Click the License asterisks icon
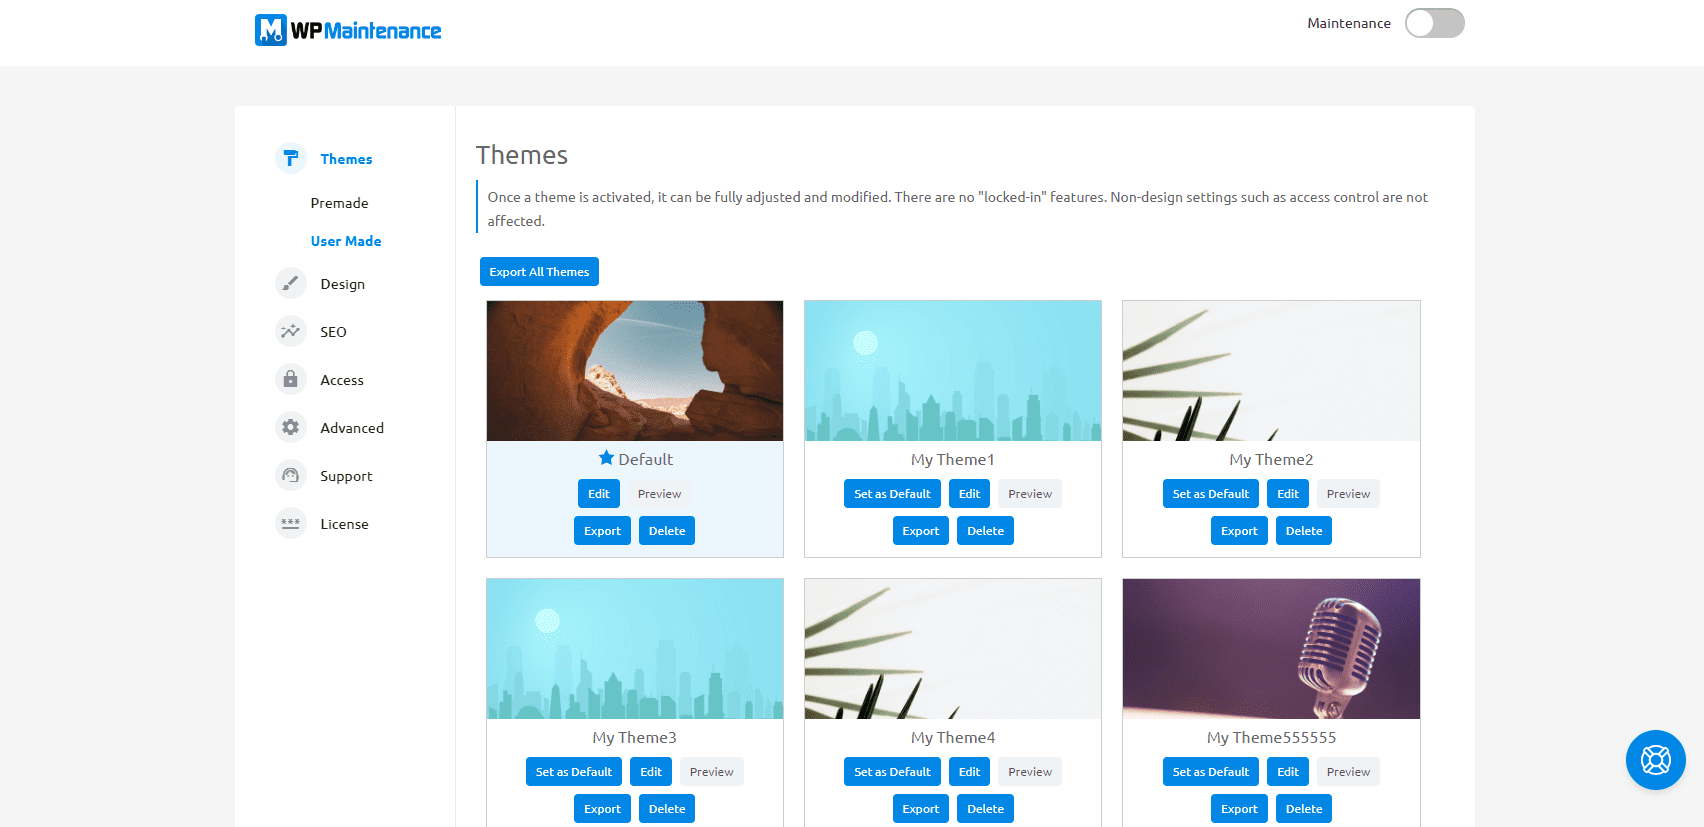The image size is (1704, 827). coord(291,523)
